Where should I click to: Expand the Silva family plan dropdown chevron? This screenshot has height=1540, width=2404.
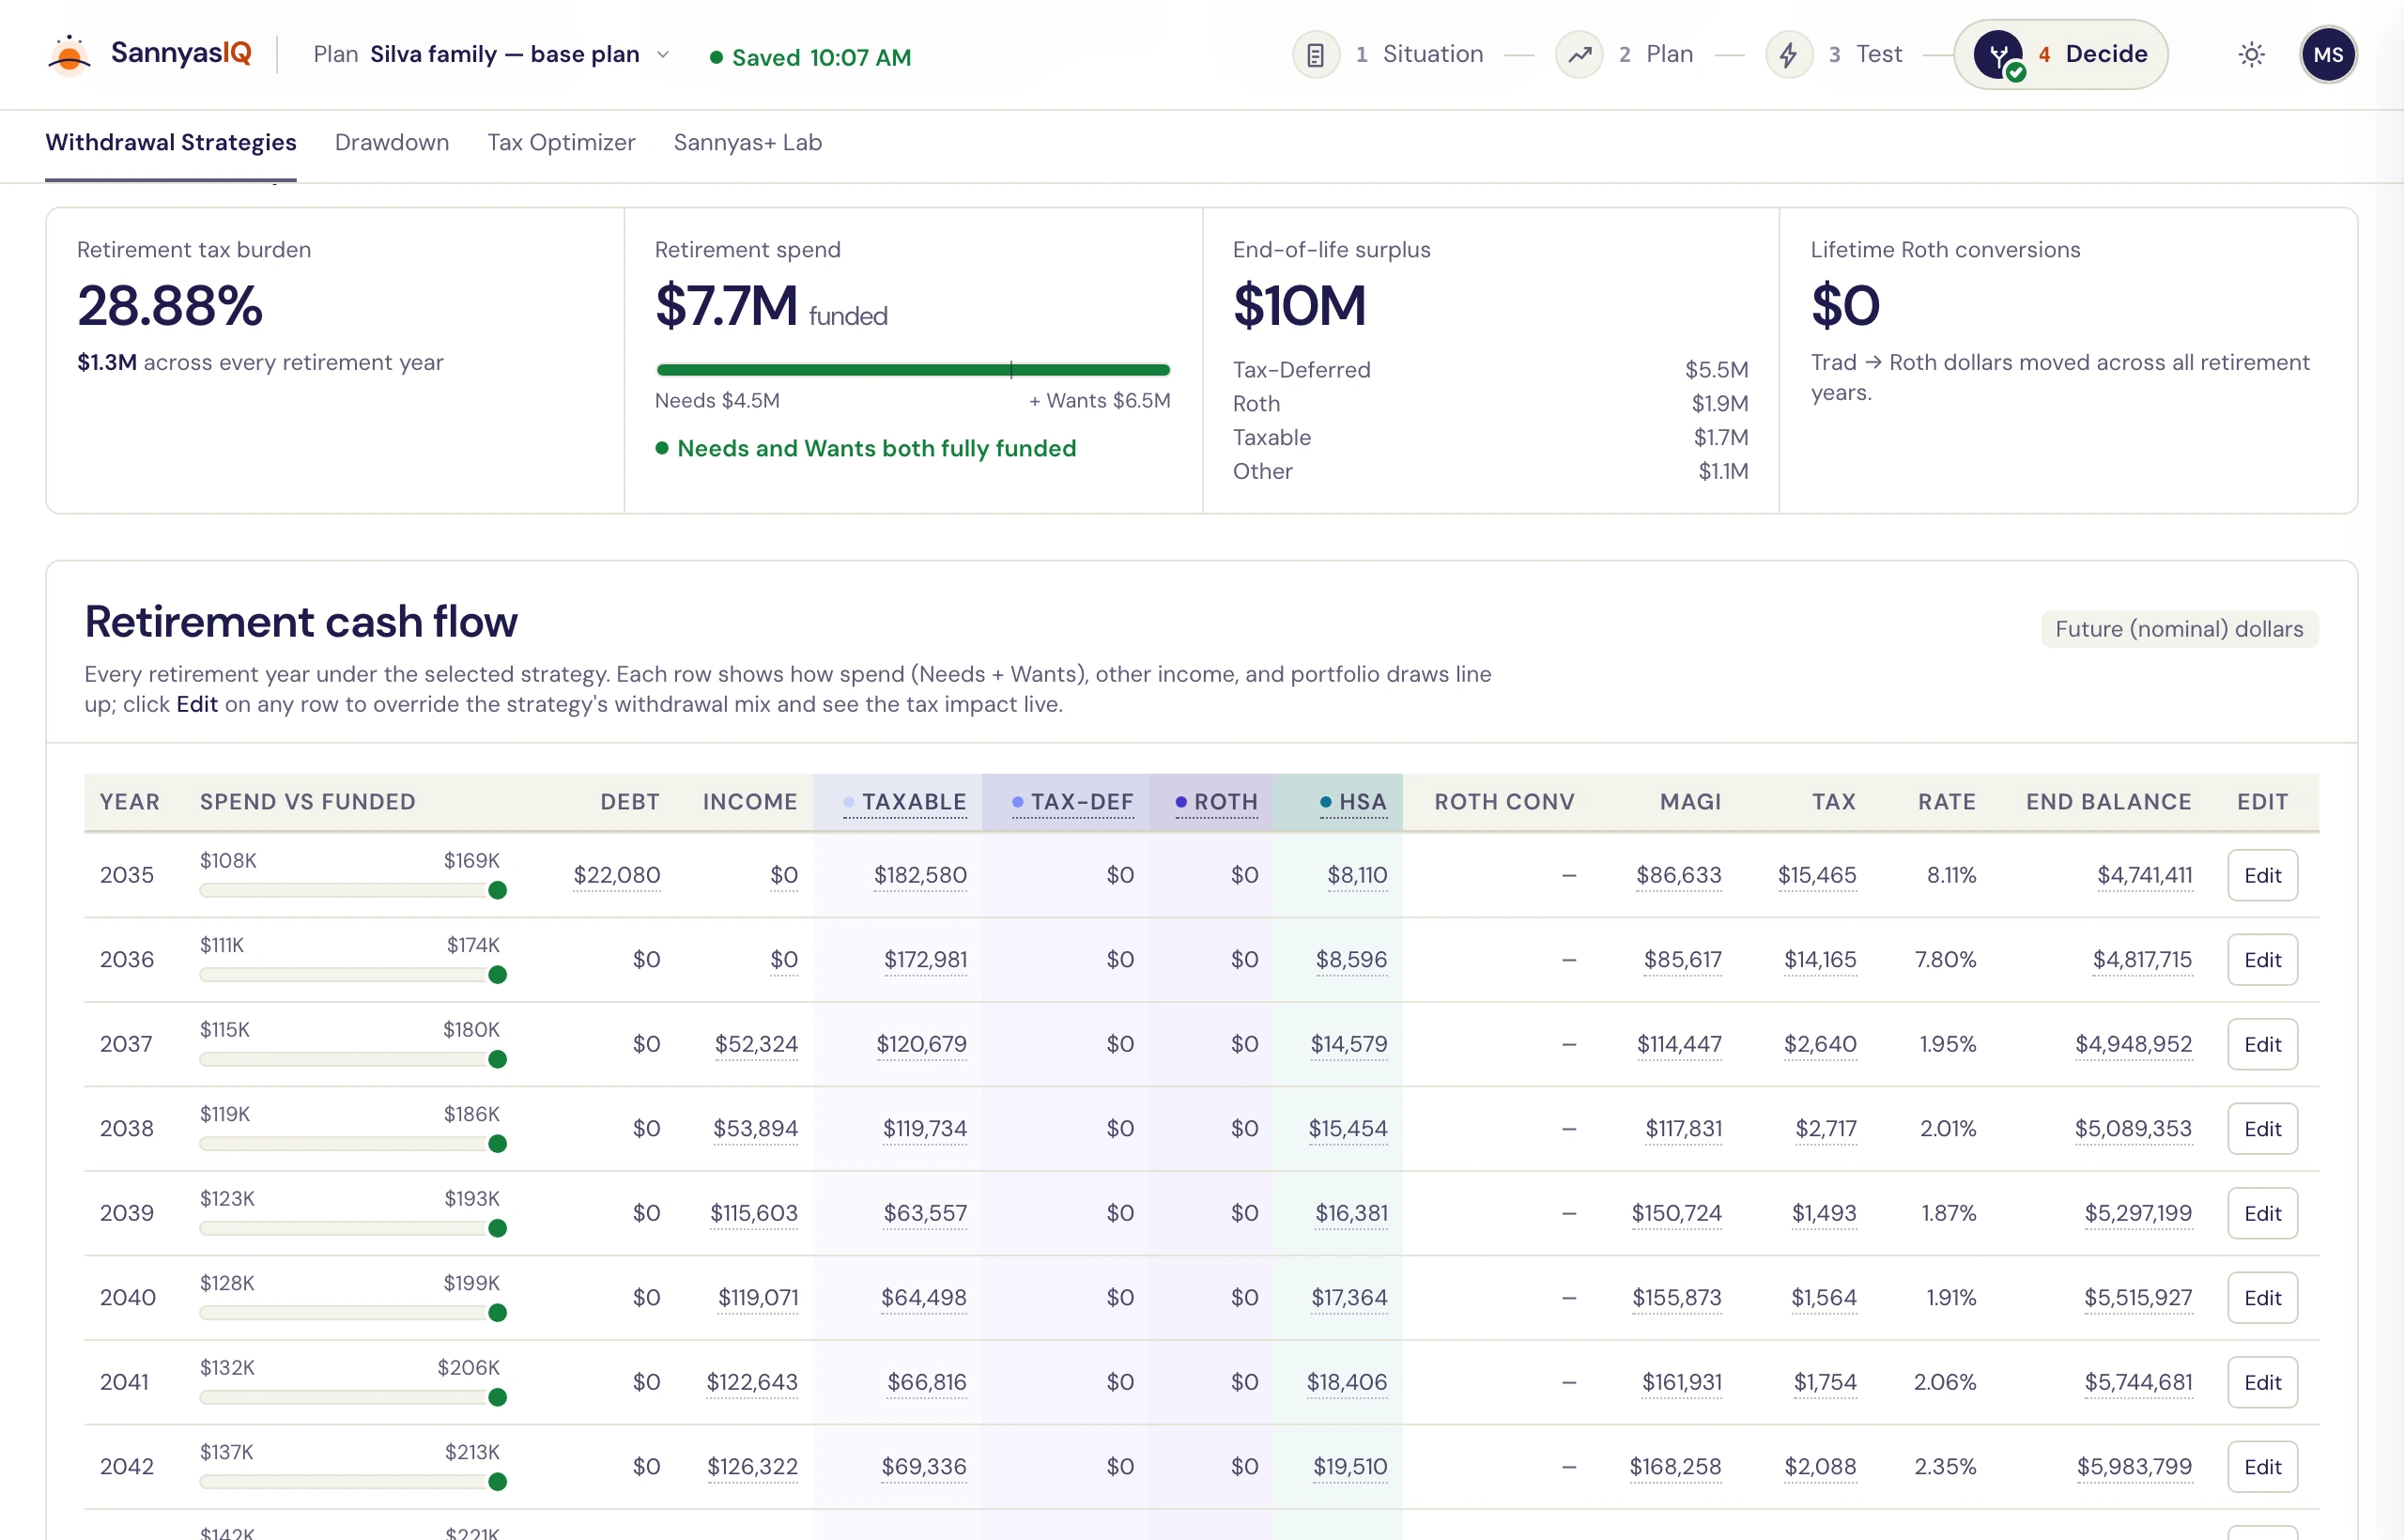(662, 54)
